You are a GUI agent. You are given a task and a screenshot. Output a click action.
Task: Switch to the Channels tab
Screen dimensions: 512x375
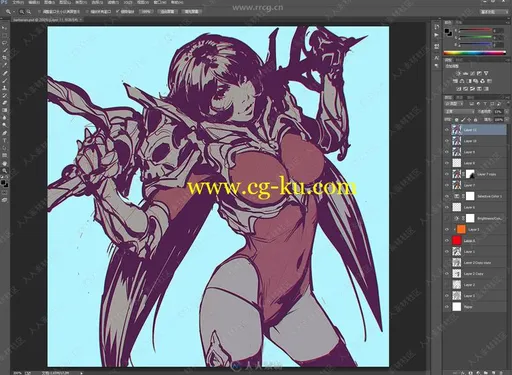pyautogui.click(x=459, y=97)
